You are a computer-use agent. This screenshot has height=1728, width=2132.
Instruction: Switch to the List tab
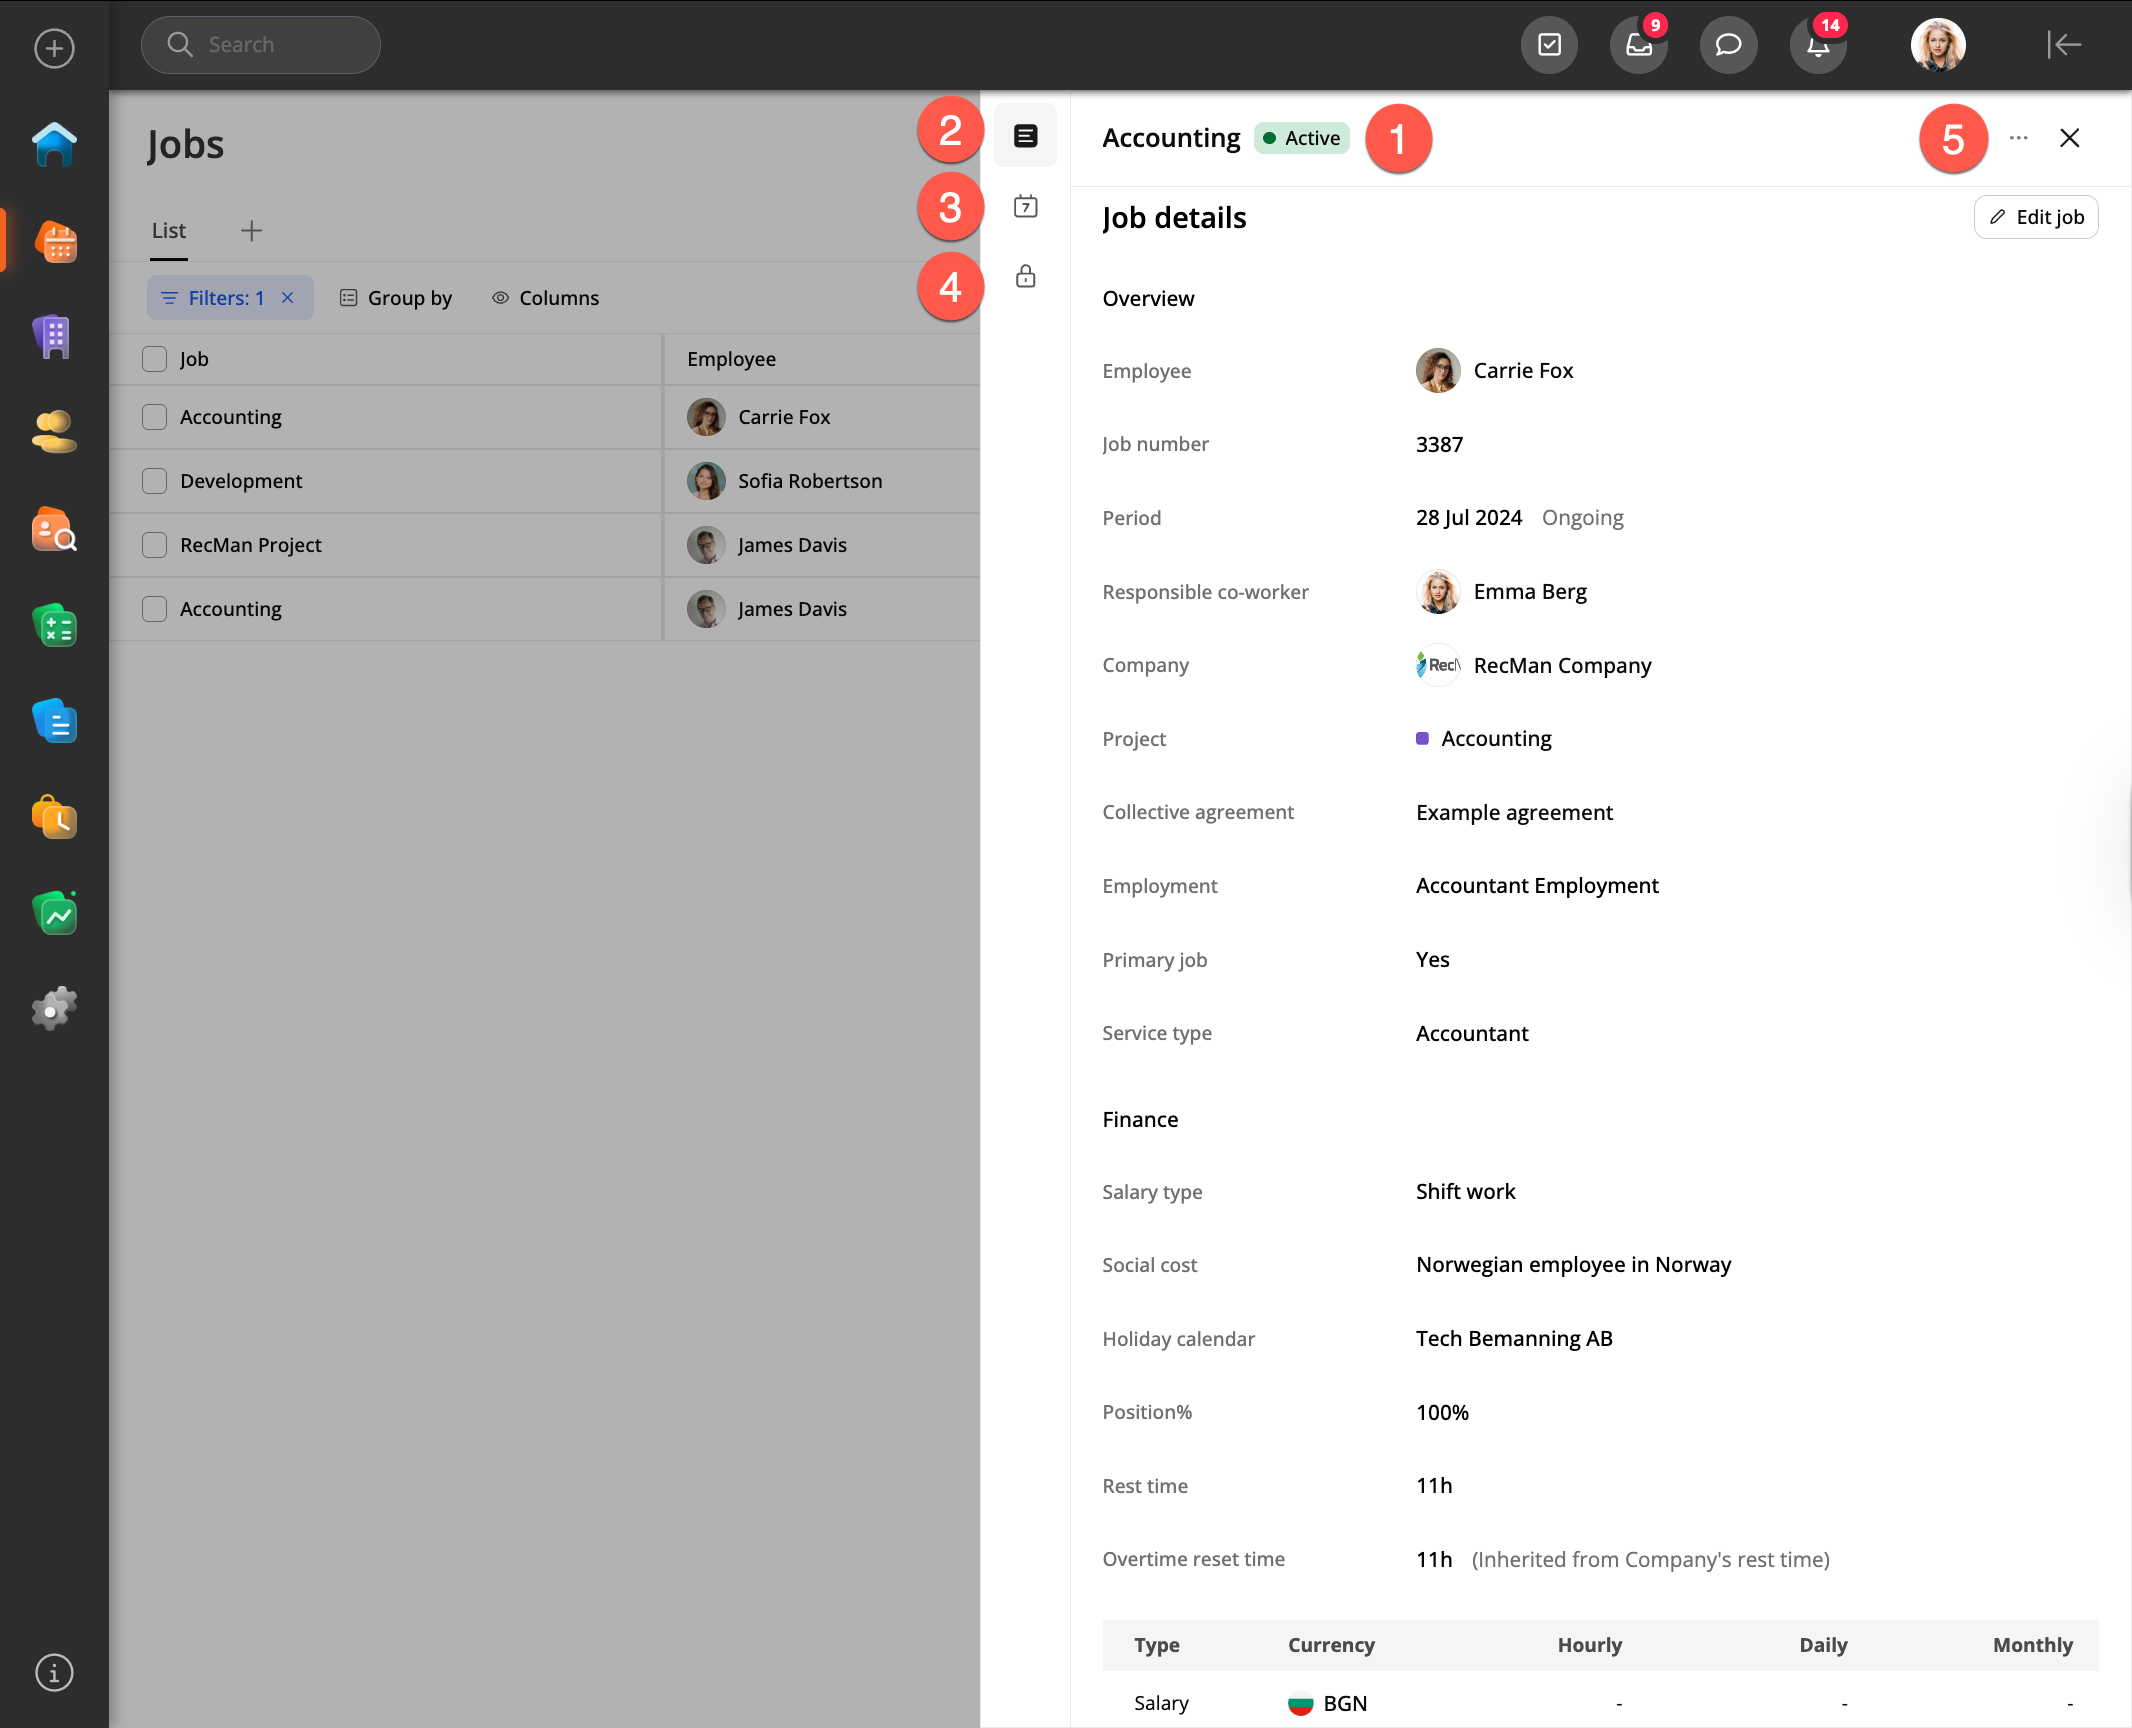pos(169,231)
